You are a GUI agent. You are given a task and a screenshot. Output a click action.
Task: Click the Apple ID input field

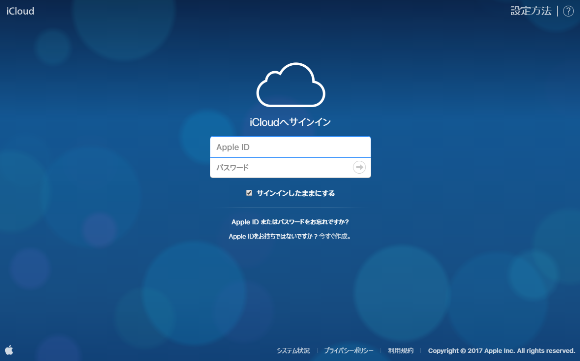tap(290, 147)
